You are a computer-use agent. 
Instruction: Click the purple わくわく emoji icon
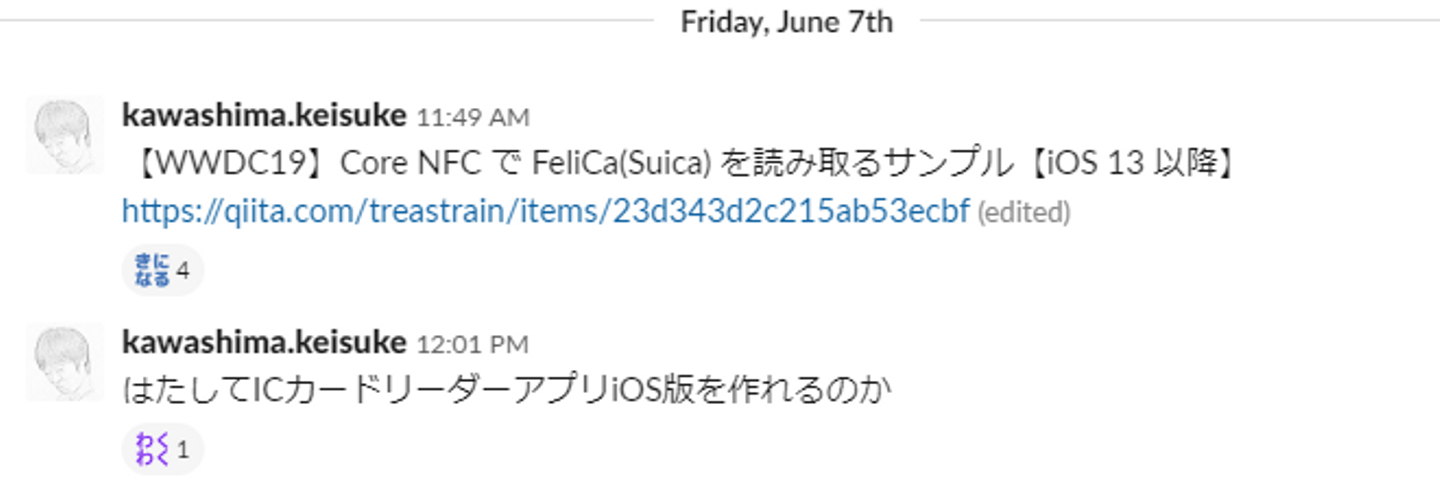tap(151, 449)
